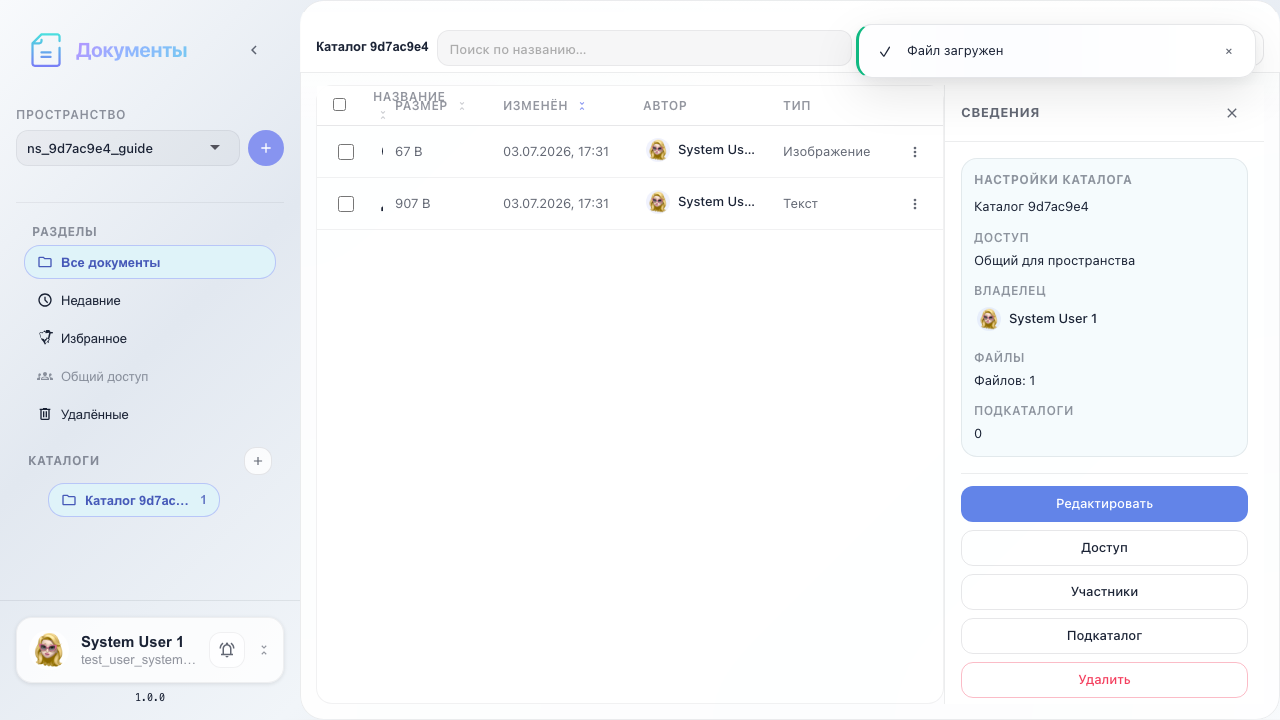Collapse the sidebar with the chevron arrow
This screenshot has height=720, width=1280.
click(254, 50)
